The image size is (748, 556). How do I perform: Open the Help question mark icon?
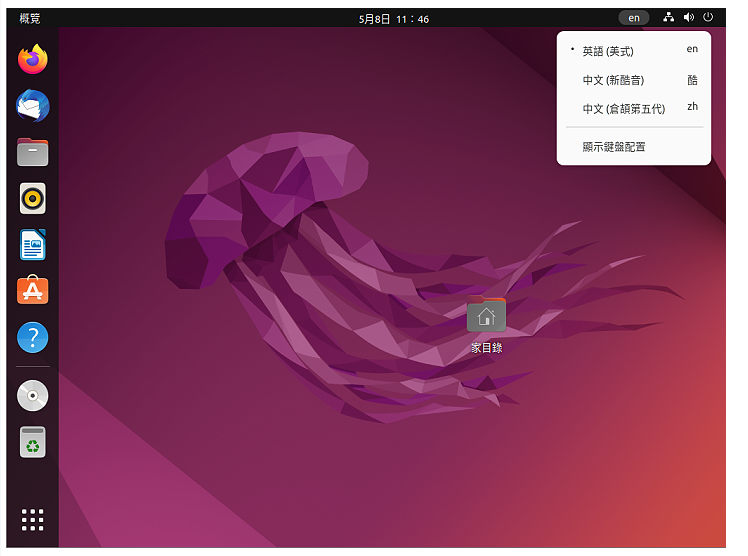point(32,338)
